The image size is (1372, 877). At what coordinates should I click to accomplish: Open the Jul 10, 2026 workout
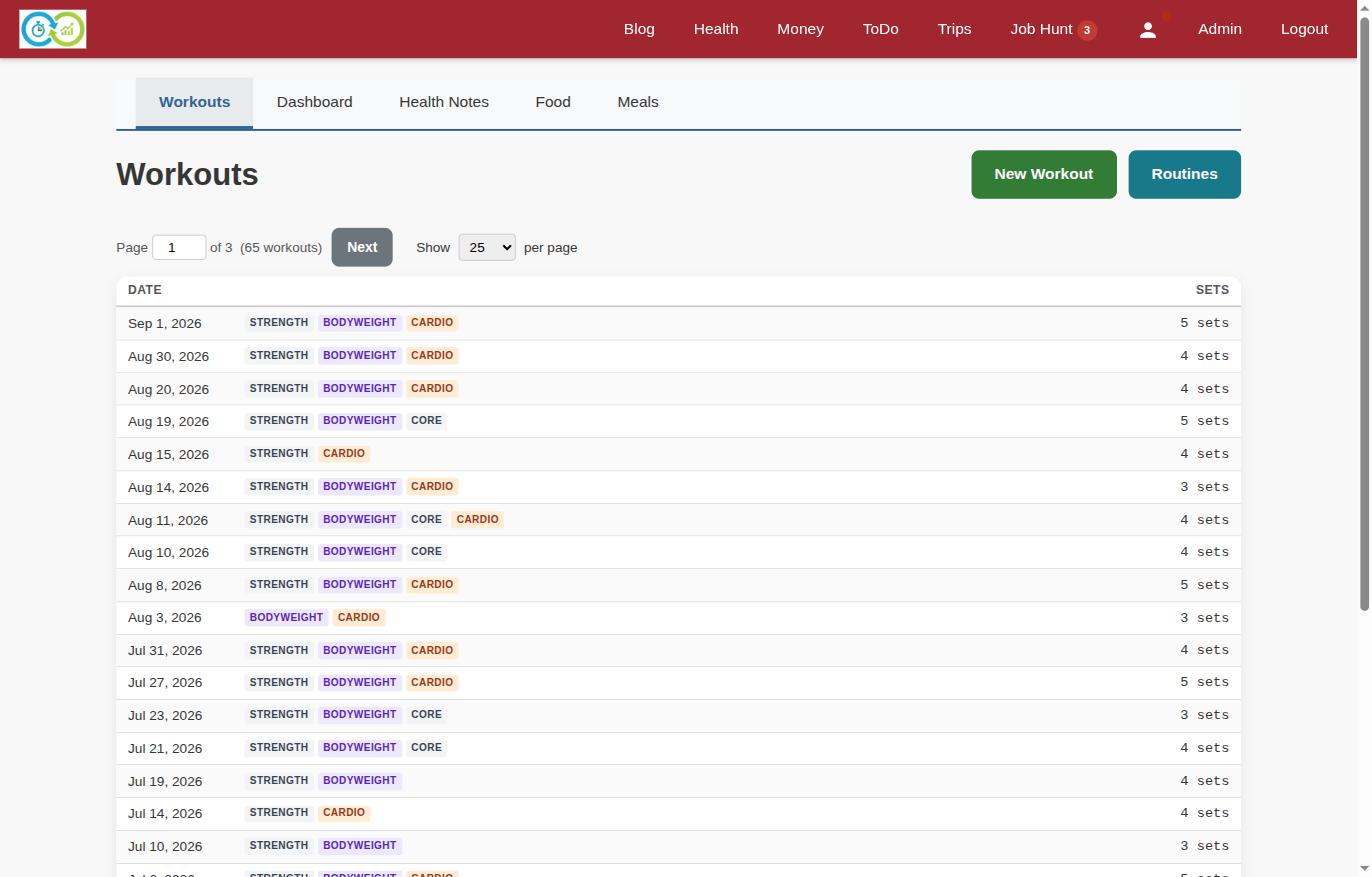678,846
